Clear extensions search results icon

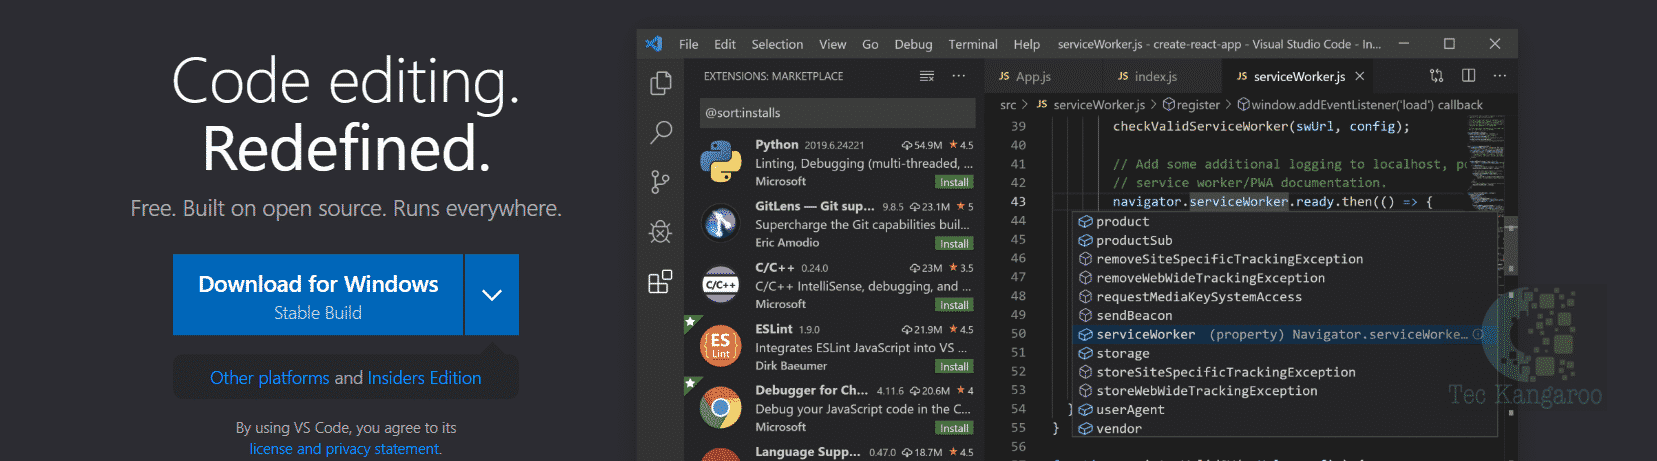coord(927,76)
